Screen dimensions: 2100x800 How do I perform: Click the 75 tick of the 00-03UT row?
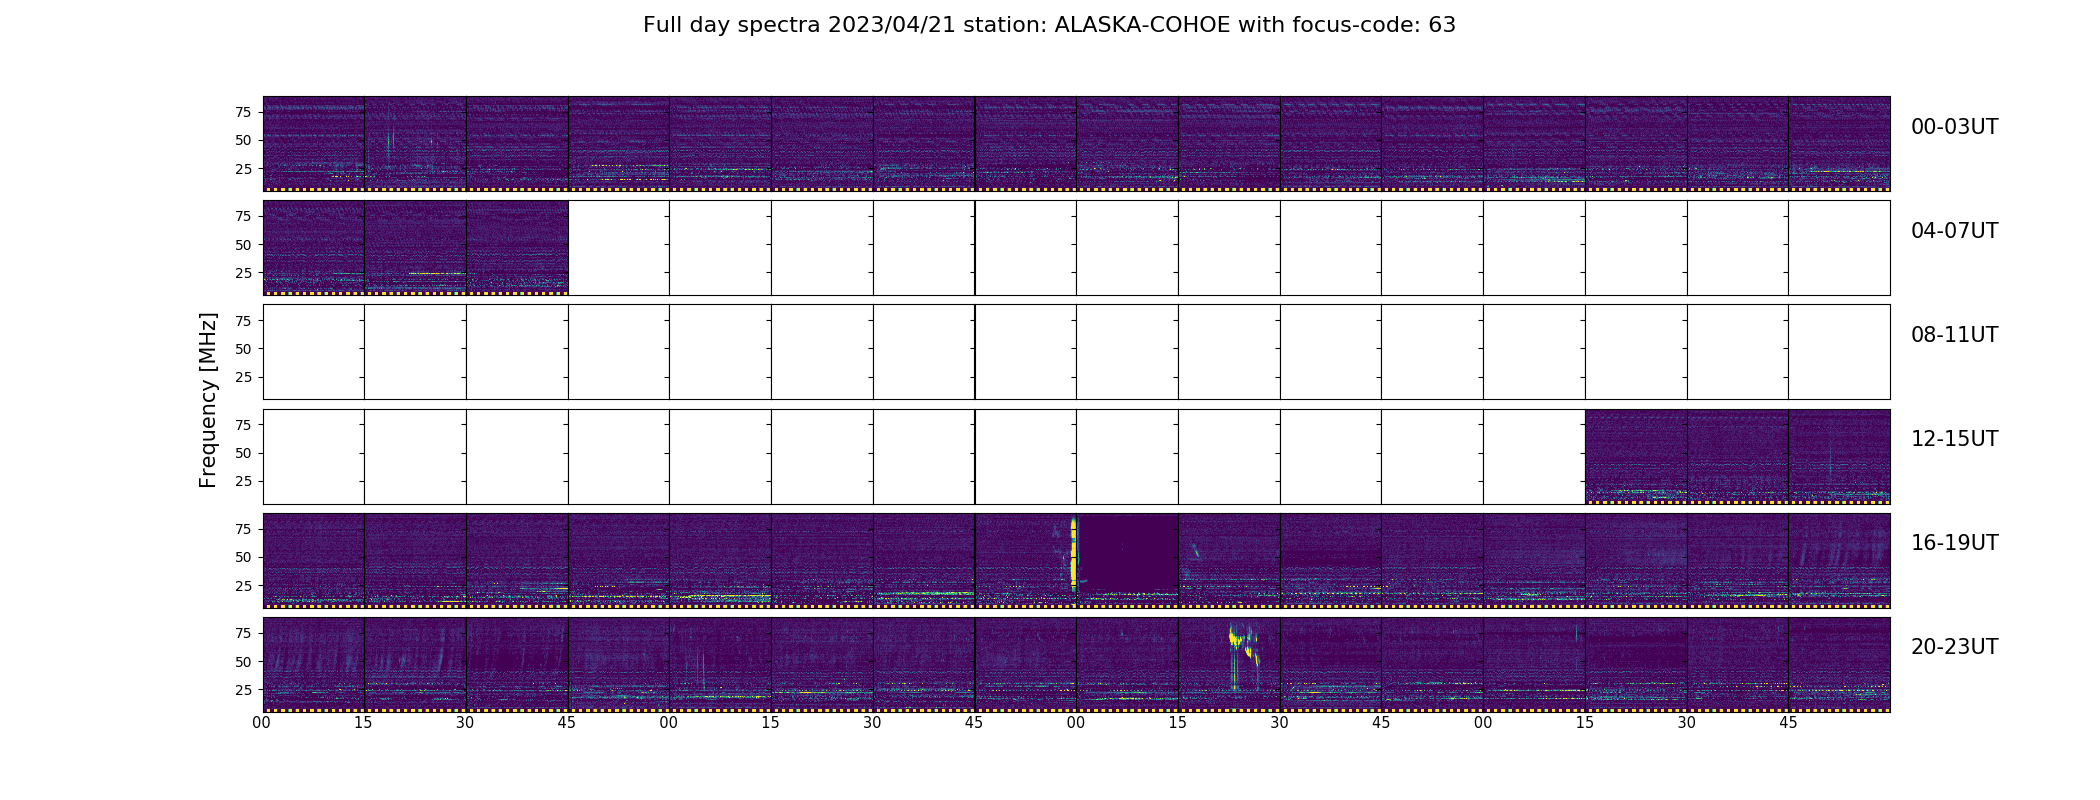point(243,112)
